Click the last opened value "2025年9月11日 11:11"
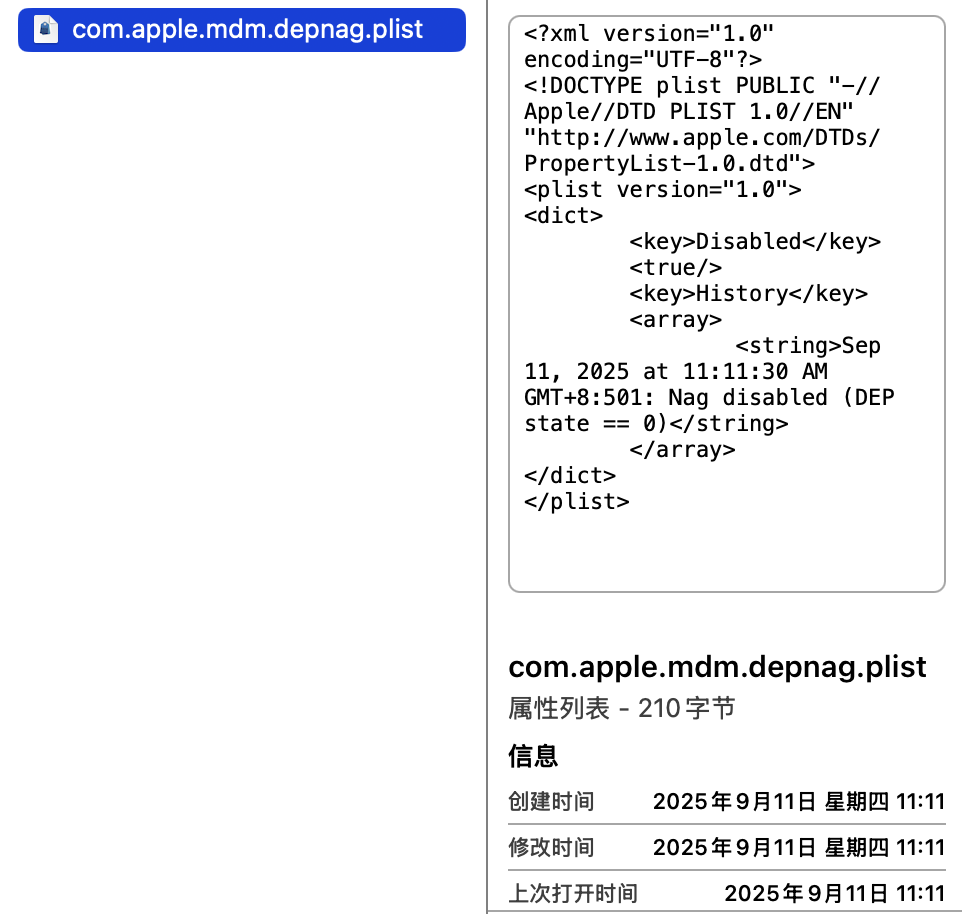Screen dimensions: 962x914 tap(834, 893)
